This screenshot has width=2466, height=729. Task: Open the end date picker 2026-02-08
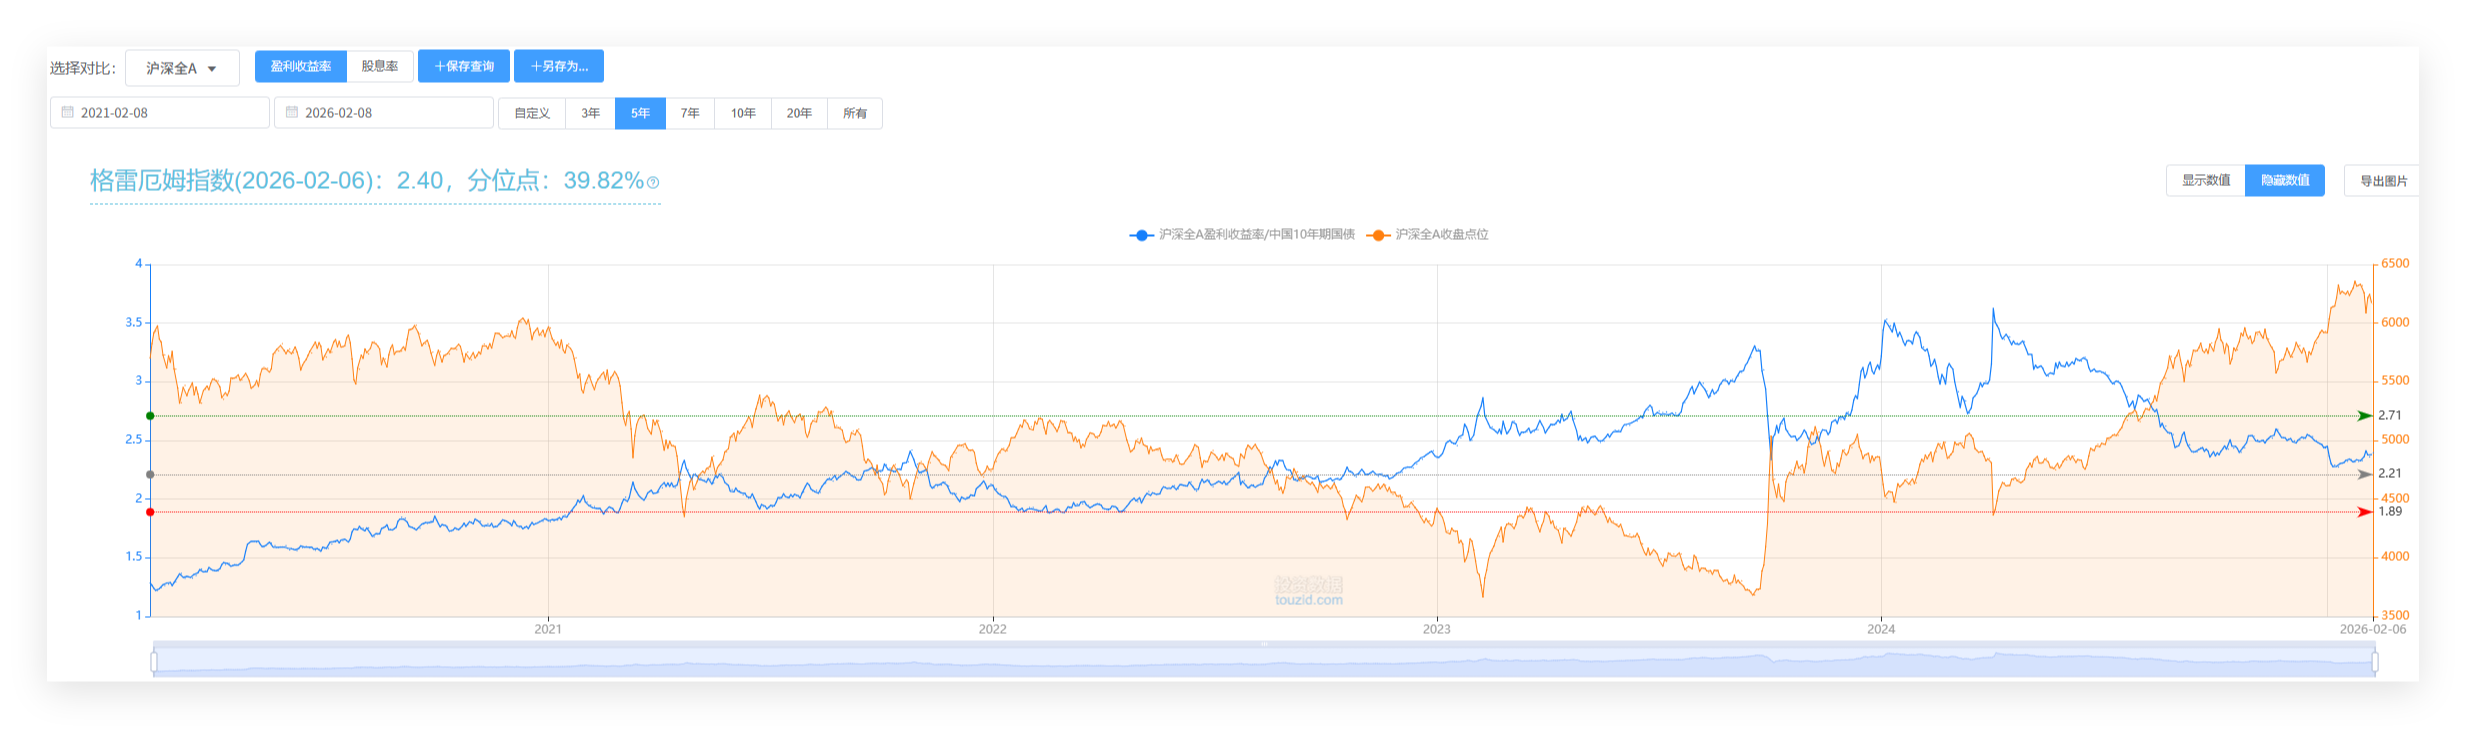click(x=384, y=113)
